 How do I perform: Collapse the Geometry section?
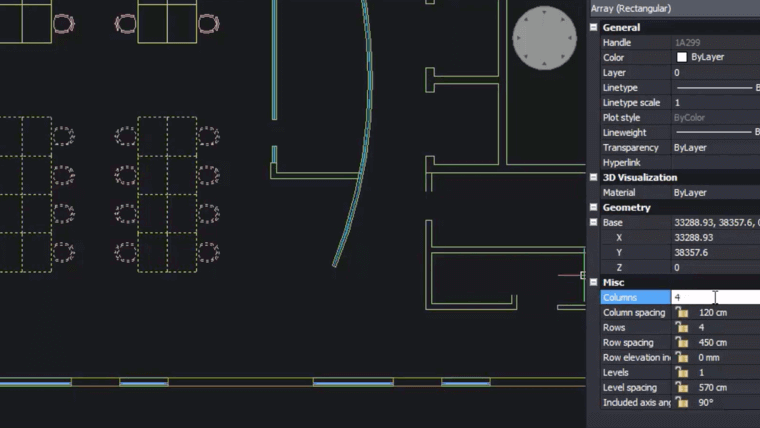pos(594,208)
